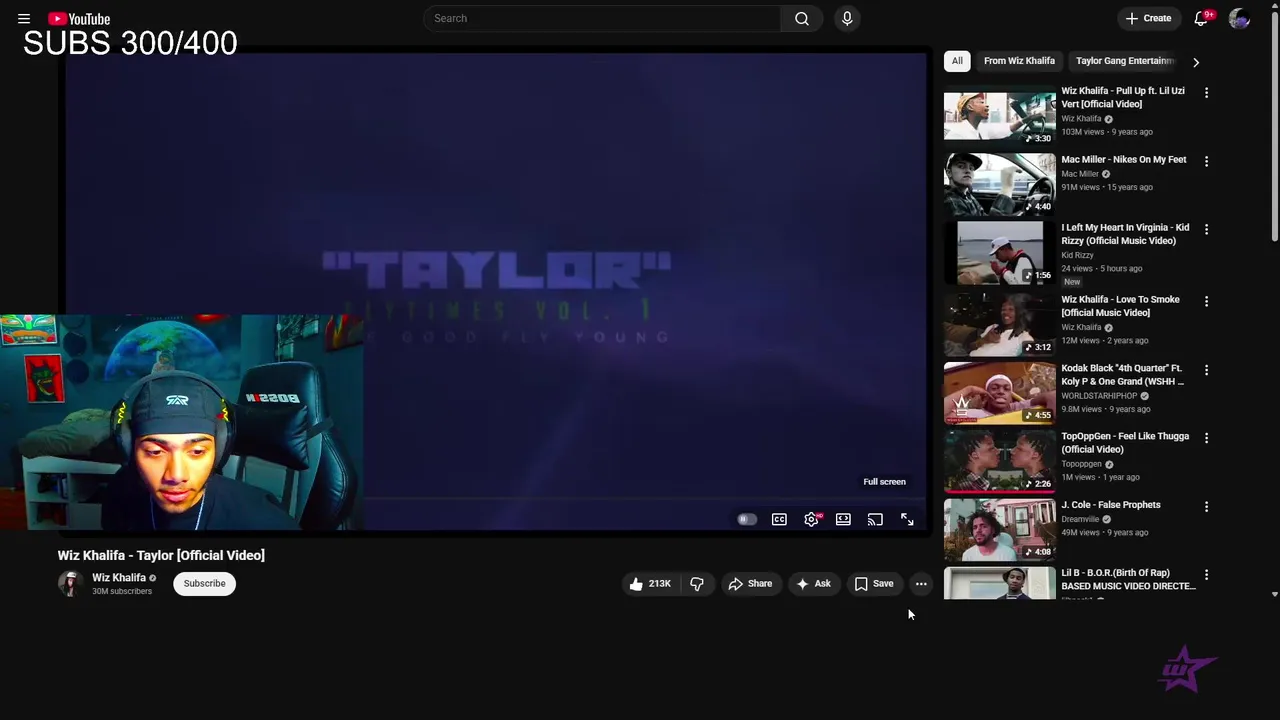Open options for False Prophets video
The image size is (1280, 720).
click(1206, 507)
